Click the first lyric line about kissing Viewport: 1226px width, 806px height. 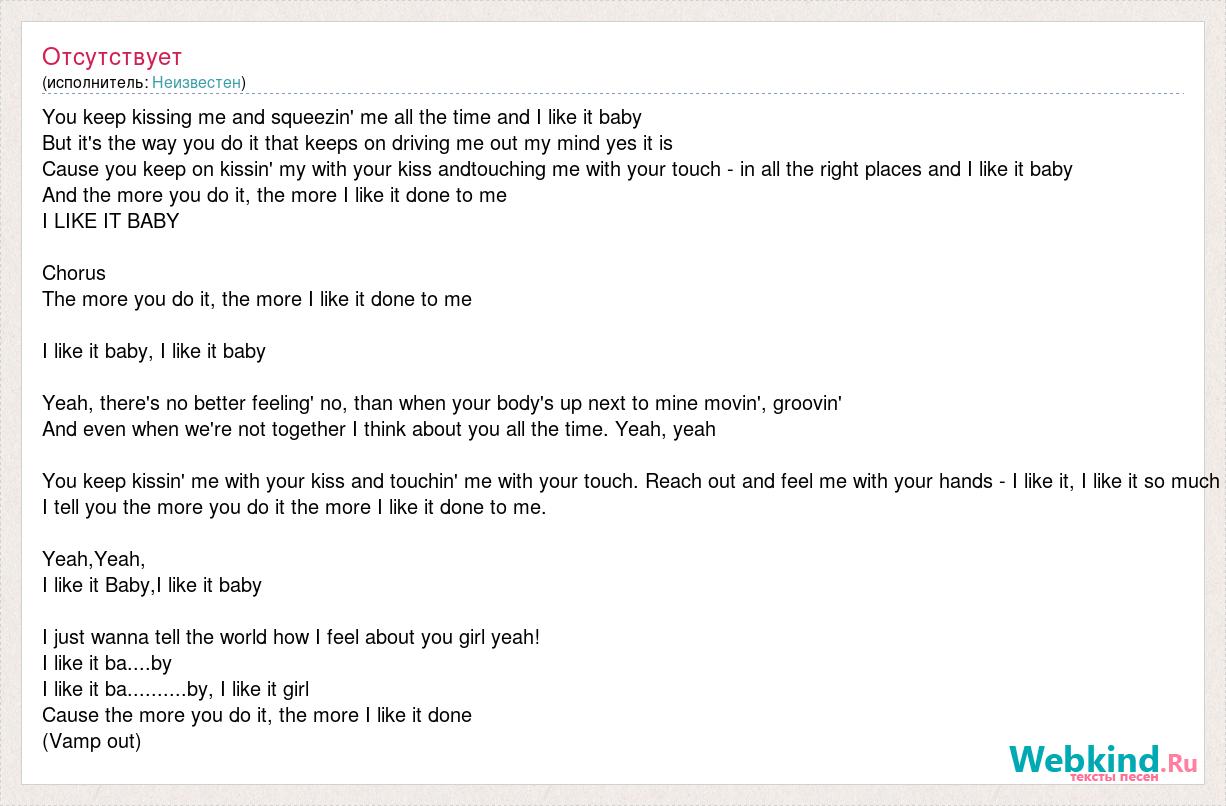(342, 117)
